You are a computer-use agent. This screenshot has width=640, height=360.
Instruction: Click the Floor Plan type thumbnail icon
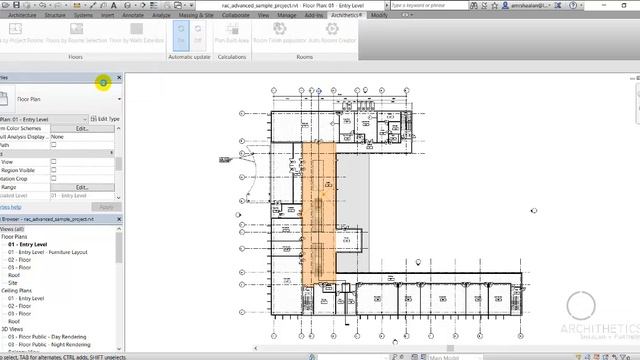pos(4,99)
